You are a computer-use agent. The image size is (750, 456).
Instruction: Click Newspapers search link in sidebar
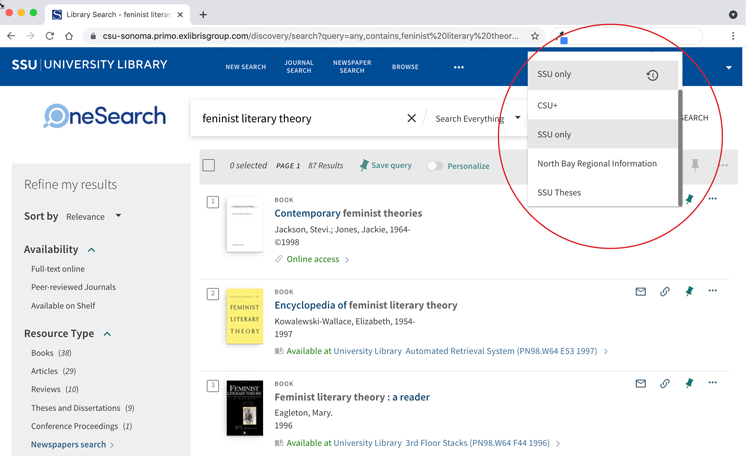click(x=68, y=445)
